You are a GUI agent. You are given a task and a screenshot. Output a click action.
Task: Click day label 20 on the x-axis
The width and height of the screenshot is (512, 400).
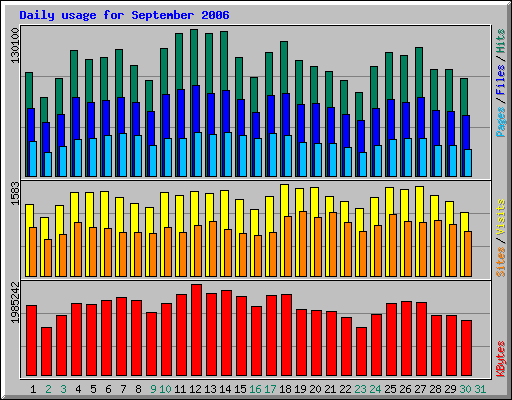coord(315,389)
